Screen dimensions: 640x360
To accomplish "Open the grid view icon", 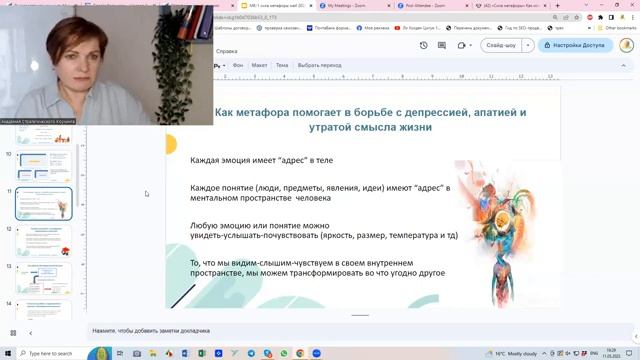I will (13, 333).
